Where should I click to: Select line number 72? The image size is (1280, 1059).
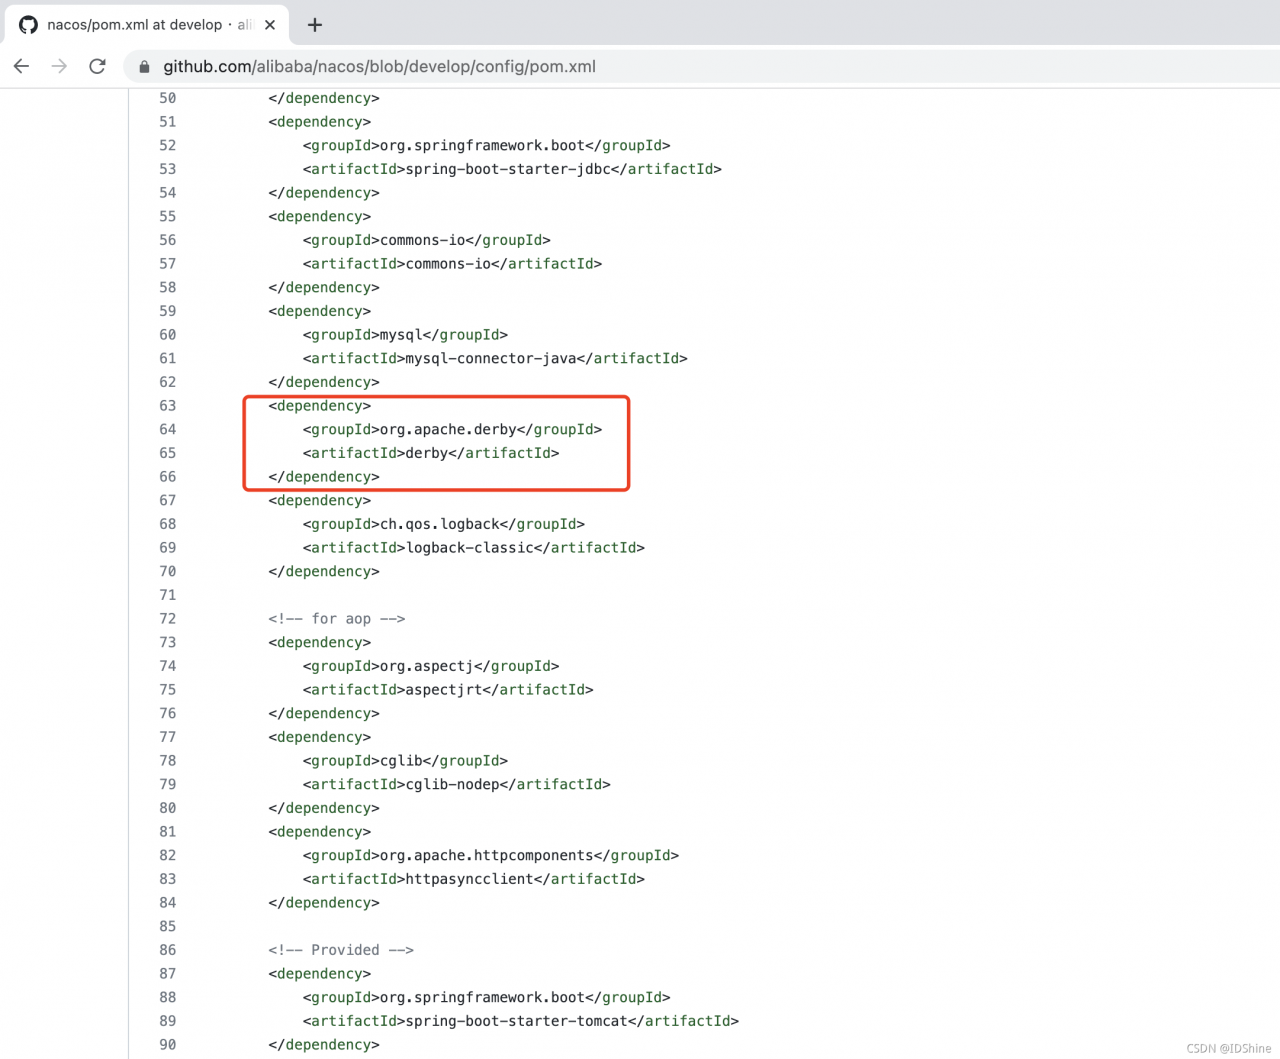167,619
